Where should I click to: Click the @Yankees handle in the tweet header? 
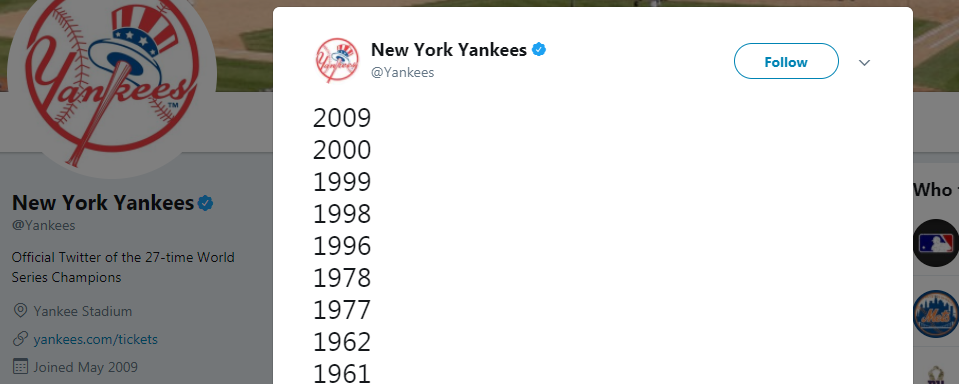[402, 72]
